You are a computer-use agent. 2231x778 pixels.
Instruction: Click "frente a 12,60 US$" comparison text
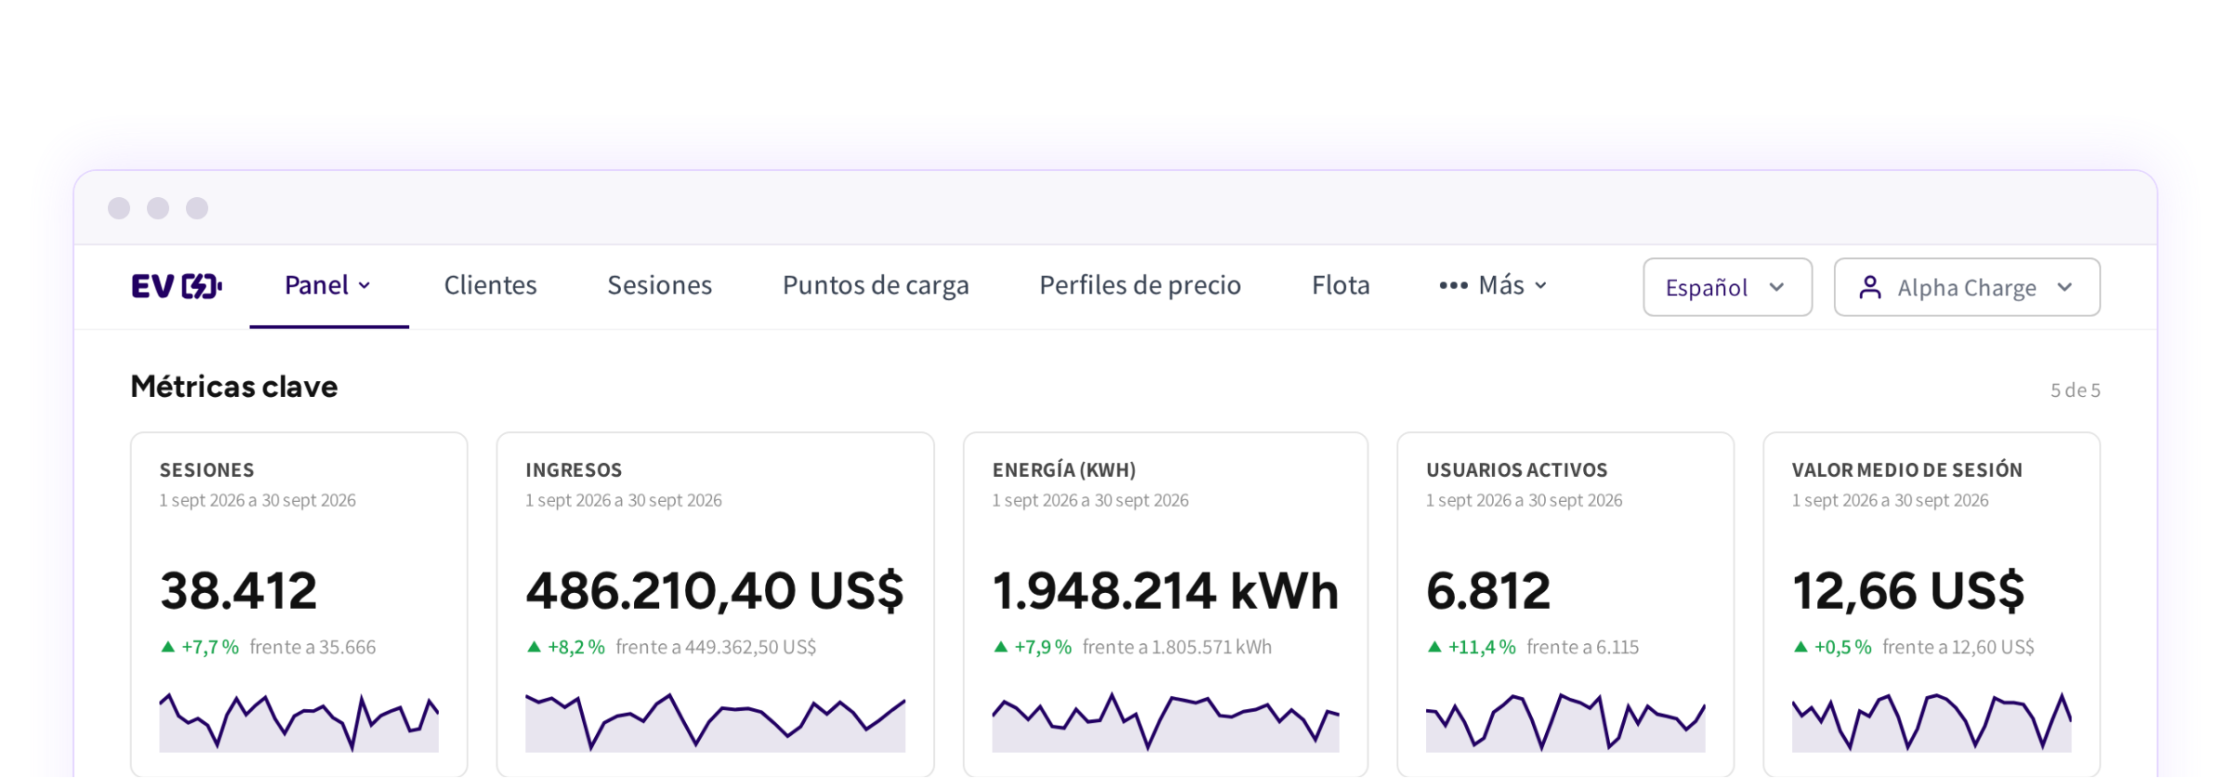coord(1958,647)
